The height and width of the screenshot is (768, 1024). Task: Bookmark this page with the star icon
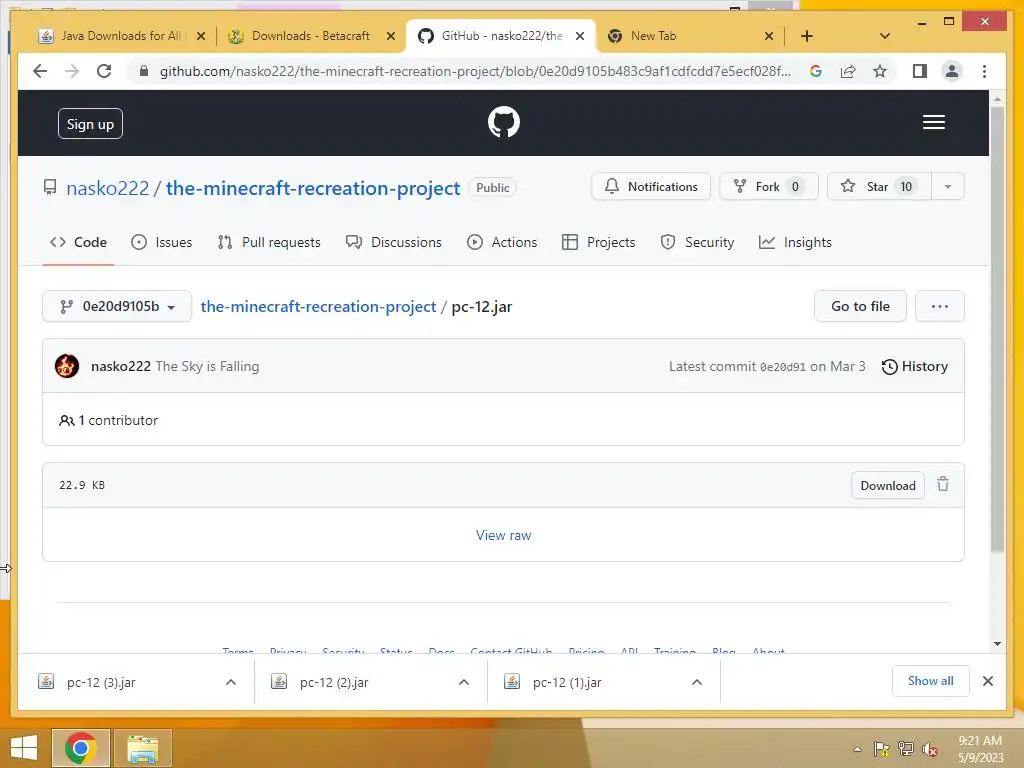tap(880, 71)
